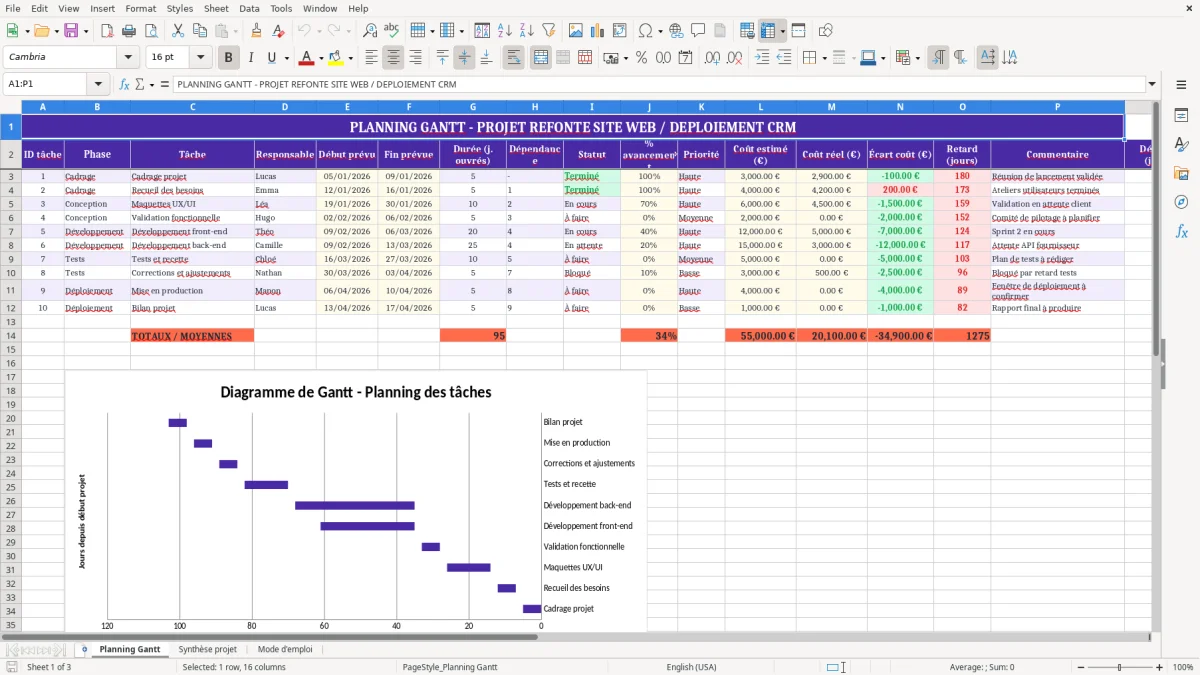Image resolution: width=1200 pixels, height=675 pixels.
Task: Open the Format menu
Action: coord(140,8)
